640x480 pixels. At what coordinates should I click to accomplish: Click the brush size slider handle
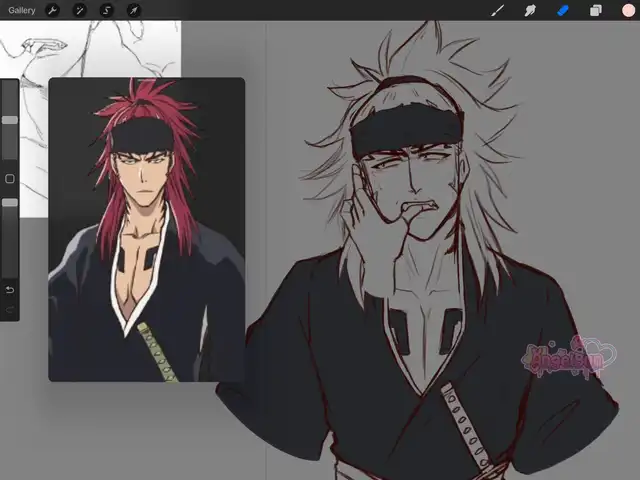pyautogui.click(x=9, y=119)
